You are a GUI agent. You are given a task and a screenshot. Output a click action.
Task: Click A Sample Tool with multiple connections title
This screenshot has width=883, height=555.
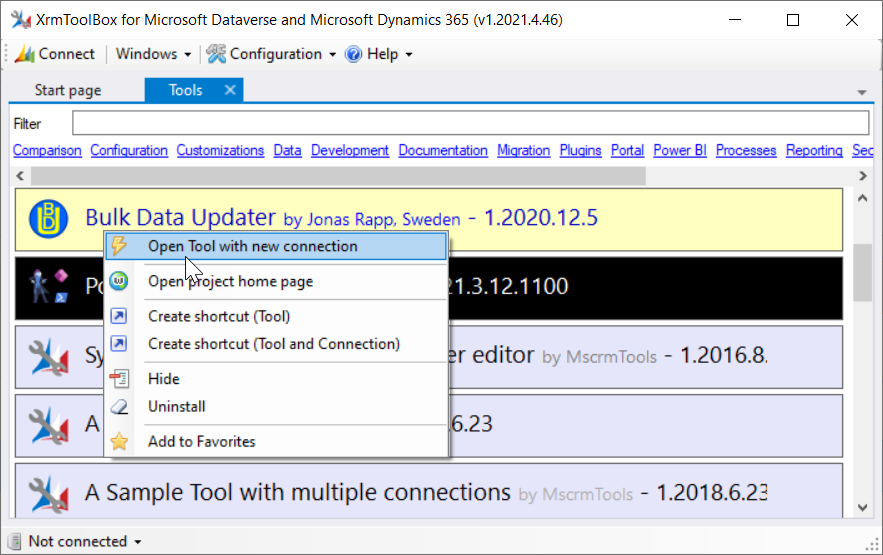(298, 493)
